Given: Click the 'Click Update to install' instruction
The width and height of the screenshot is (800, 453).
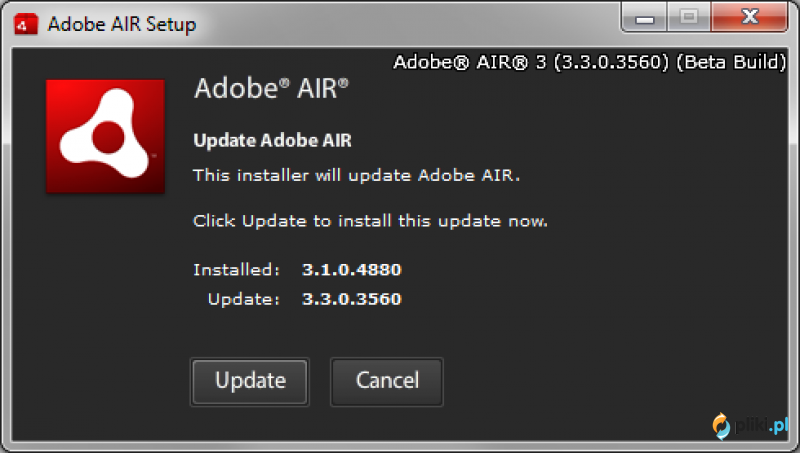Looking at the screenshot, I should coord(370,221).
